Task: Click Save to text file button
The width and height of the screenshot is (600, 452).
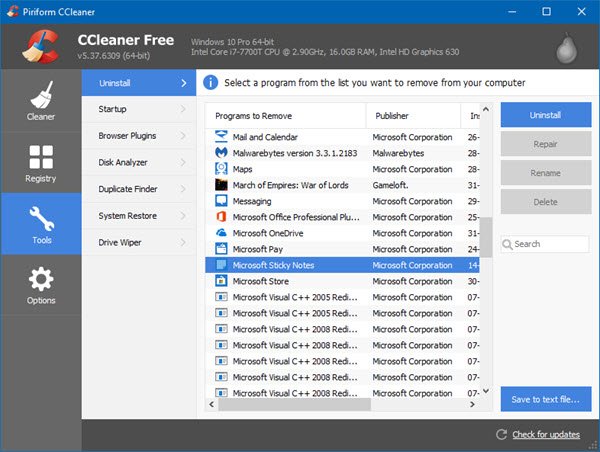Action: click(546, 399)
